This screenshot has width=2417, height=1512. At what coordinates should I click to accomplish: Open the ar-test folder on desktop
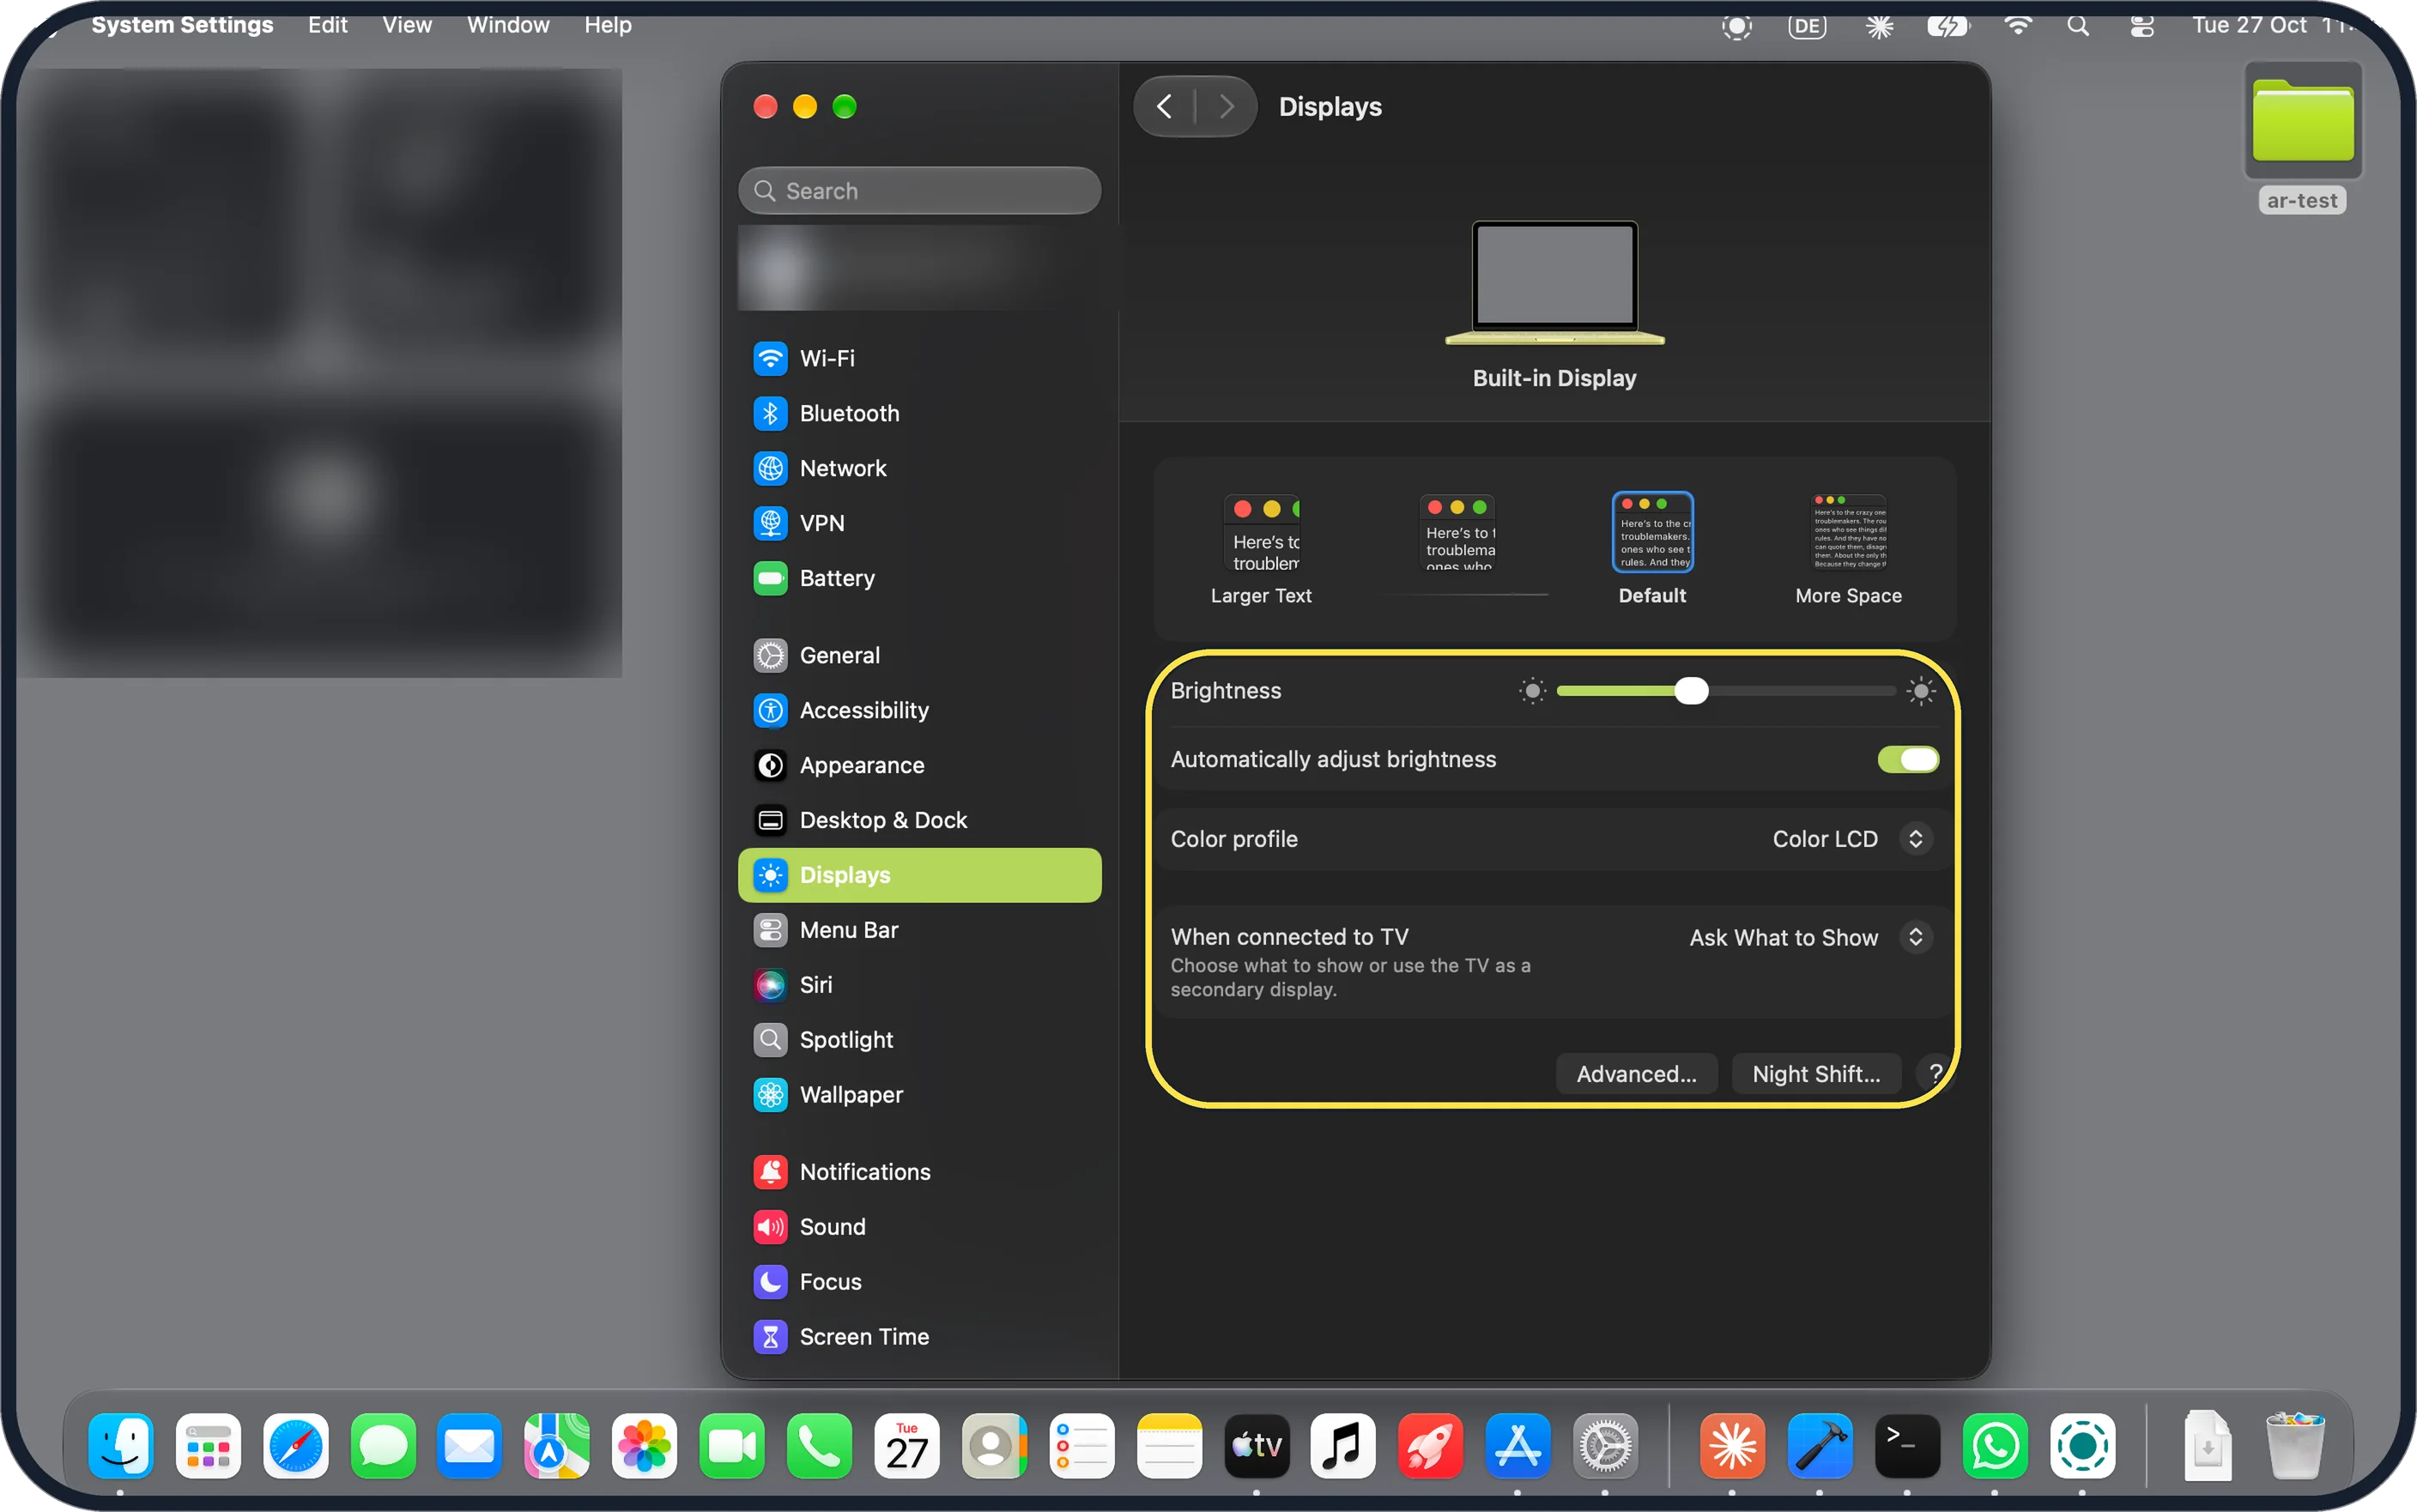[2302, 137]
